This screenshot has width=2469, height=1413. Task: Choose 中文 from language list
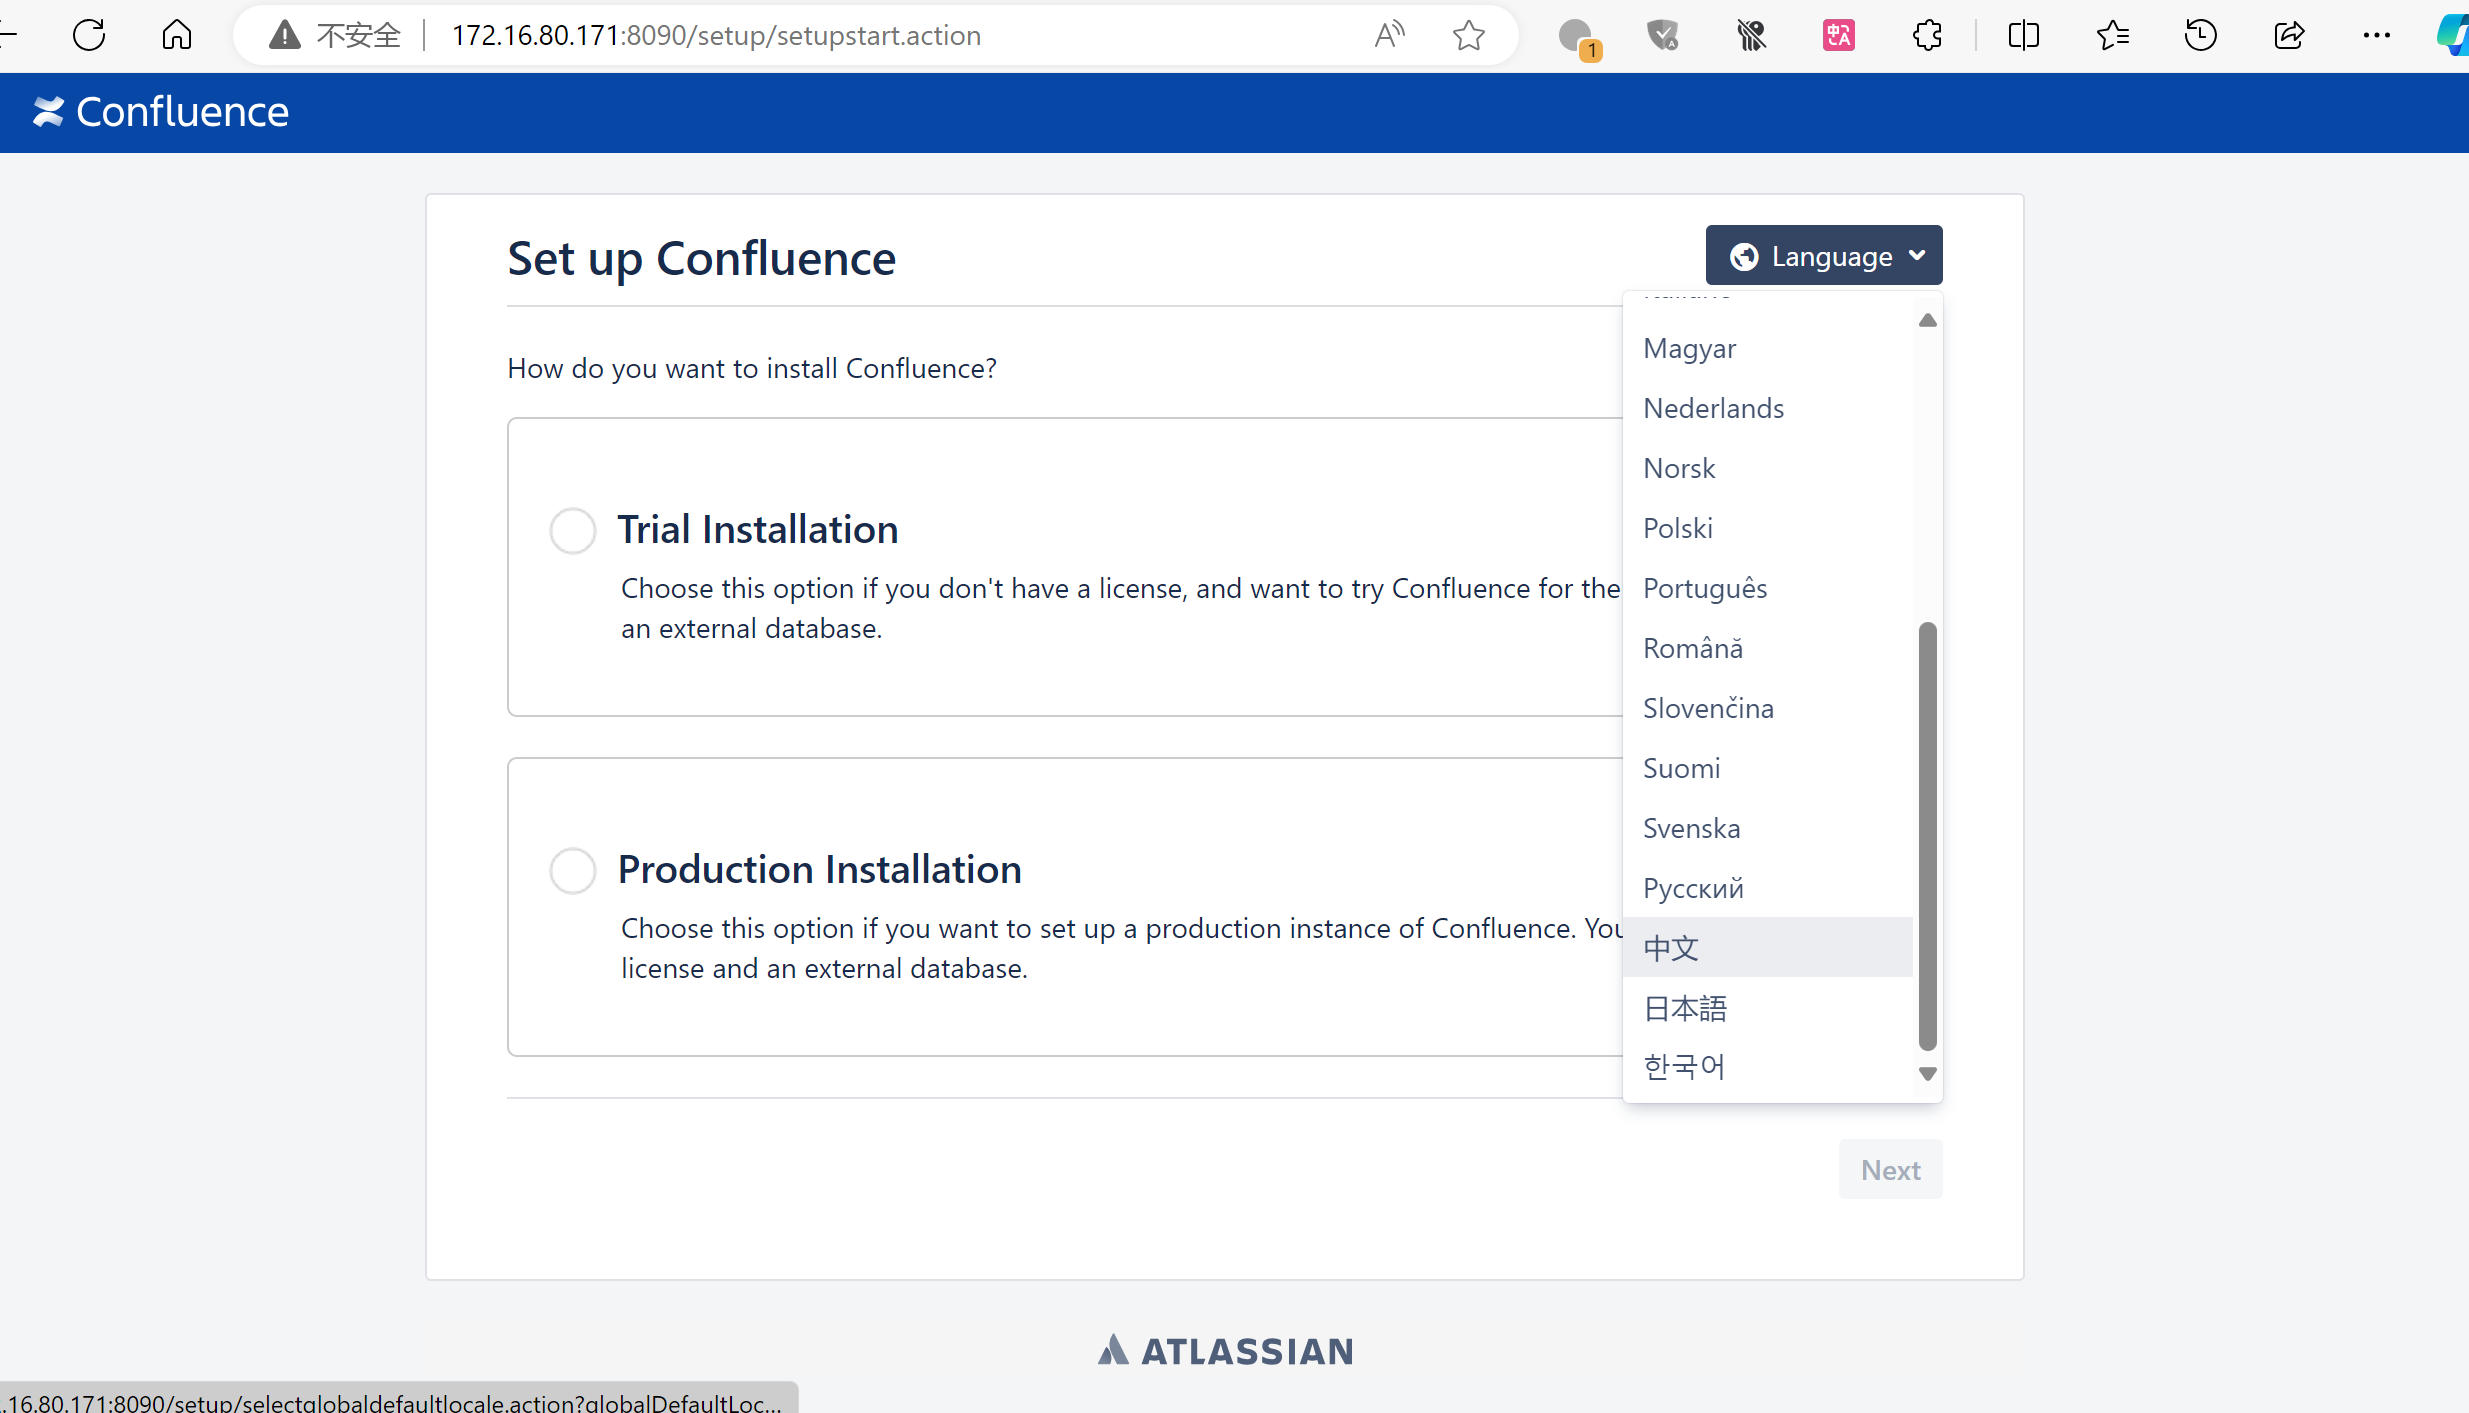click(x=1767, y=947)
